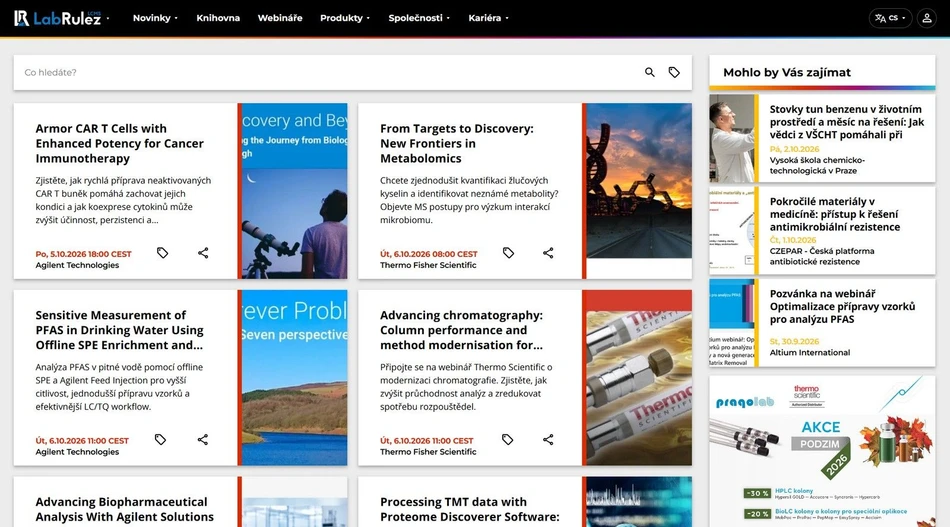Open Sensitive Measurement of PFAS title
Viewport: 950px width, 527px height.
[x=119, y=330]
